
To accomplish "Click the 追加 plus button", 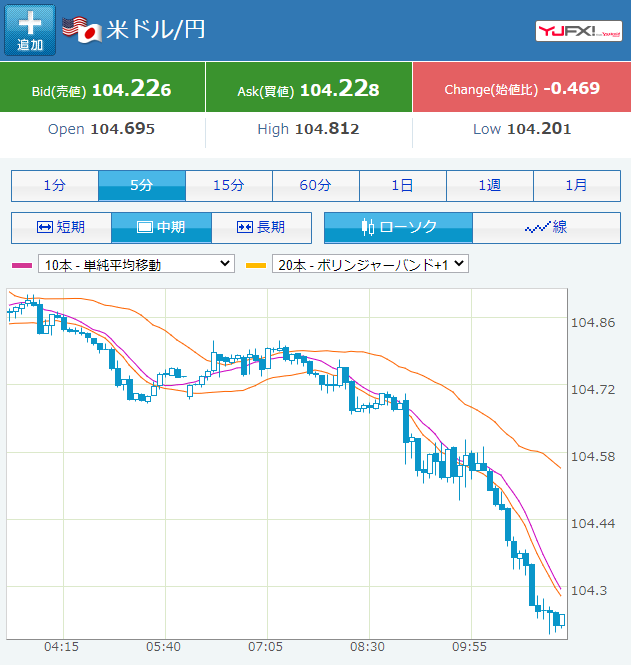I will click(x=30, y=30).
